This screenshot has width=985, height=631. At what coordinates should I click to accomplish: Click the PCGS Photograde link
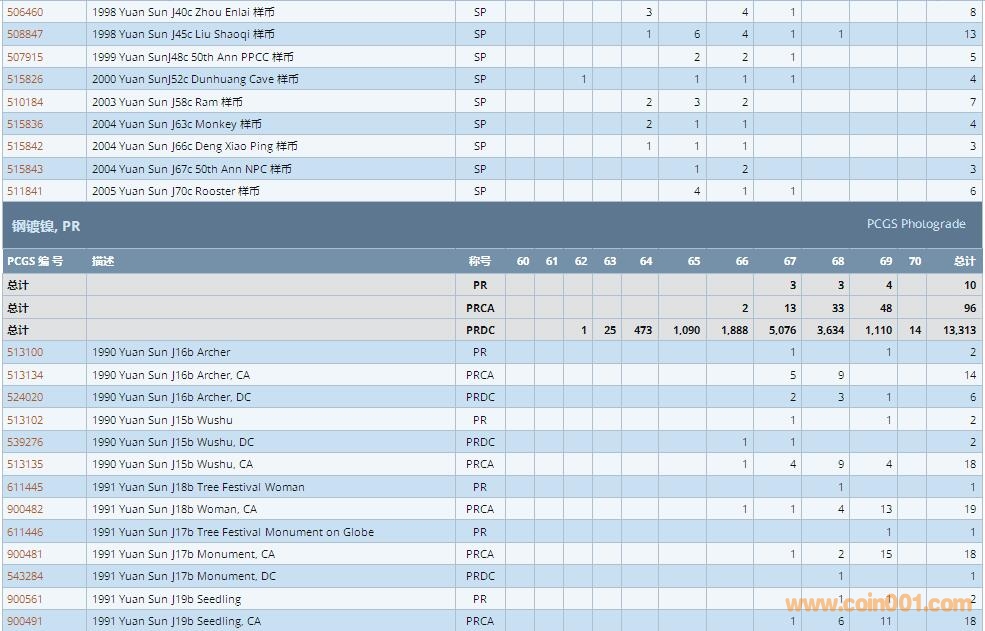tap(916, 224)
